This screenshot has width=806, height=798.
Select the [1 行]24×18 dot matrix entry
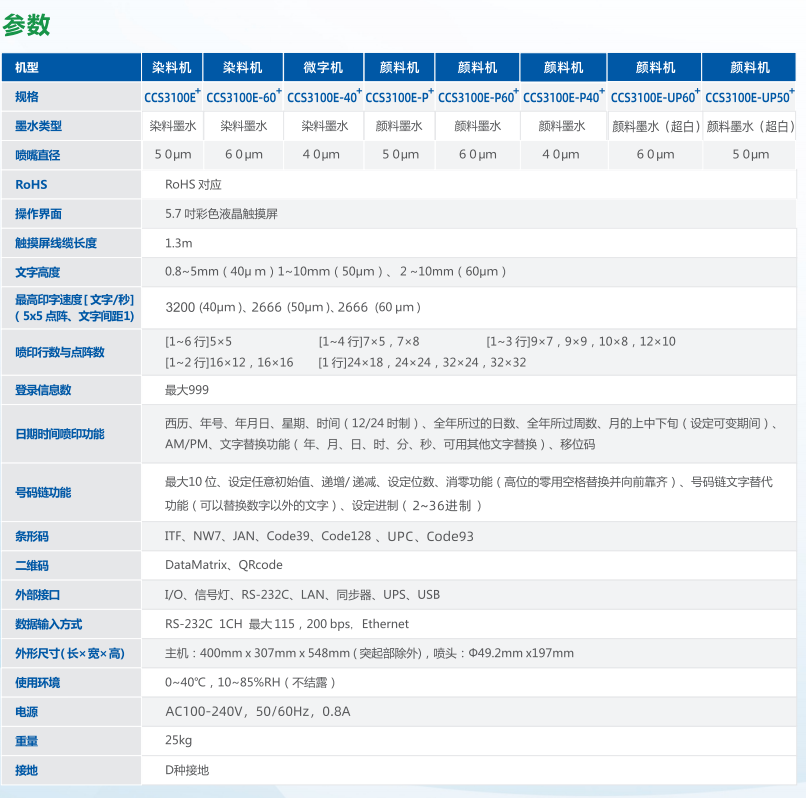click(423, 362)
